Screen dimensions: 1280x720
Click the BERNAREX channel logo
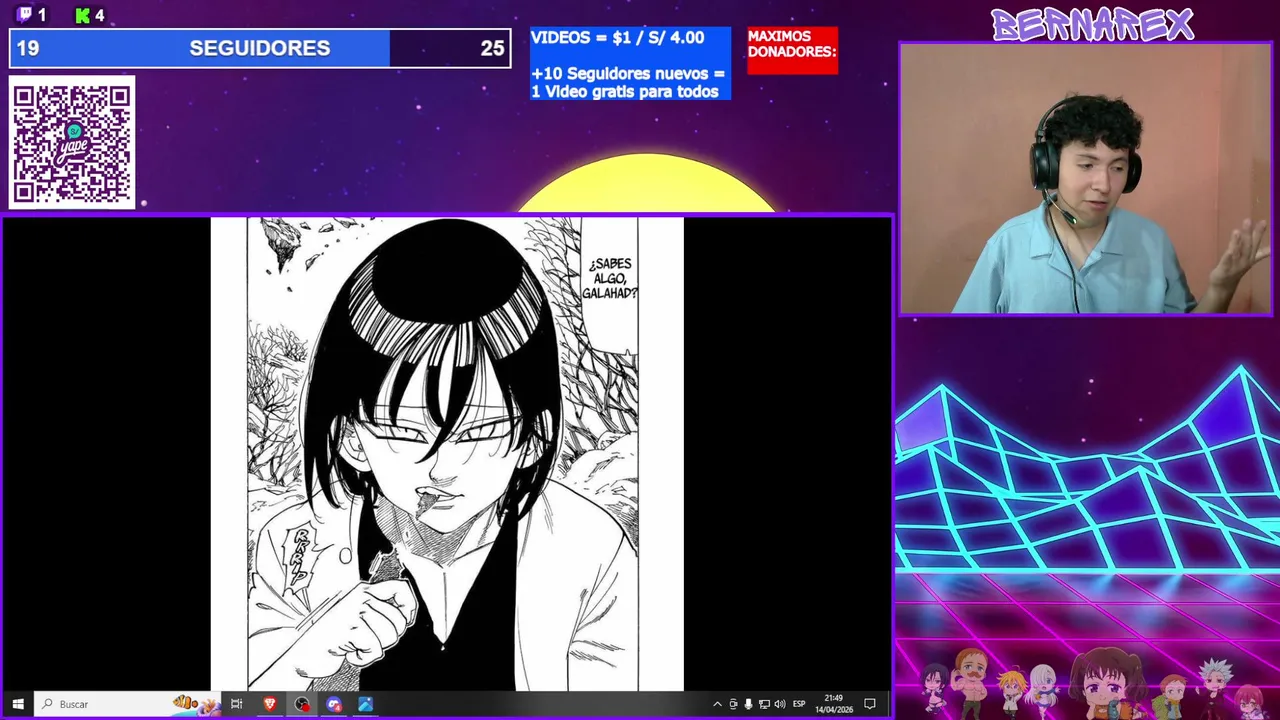[x=1092, y=24]
